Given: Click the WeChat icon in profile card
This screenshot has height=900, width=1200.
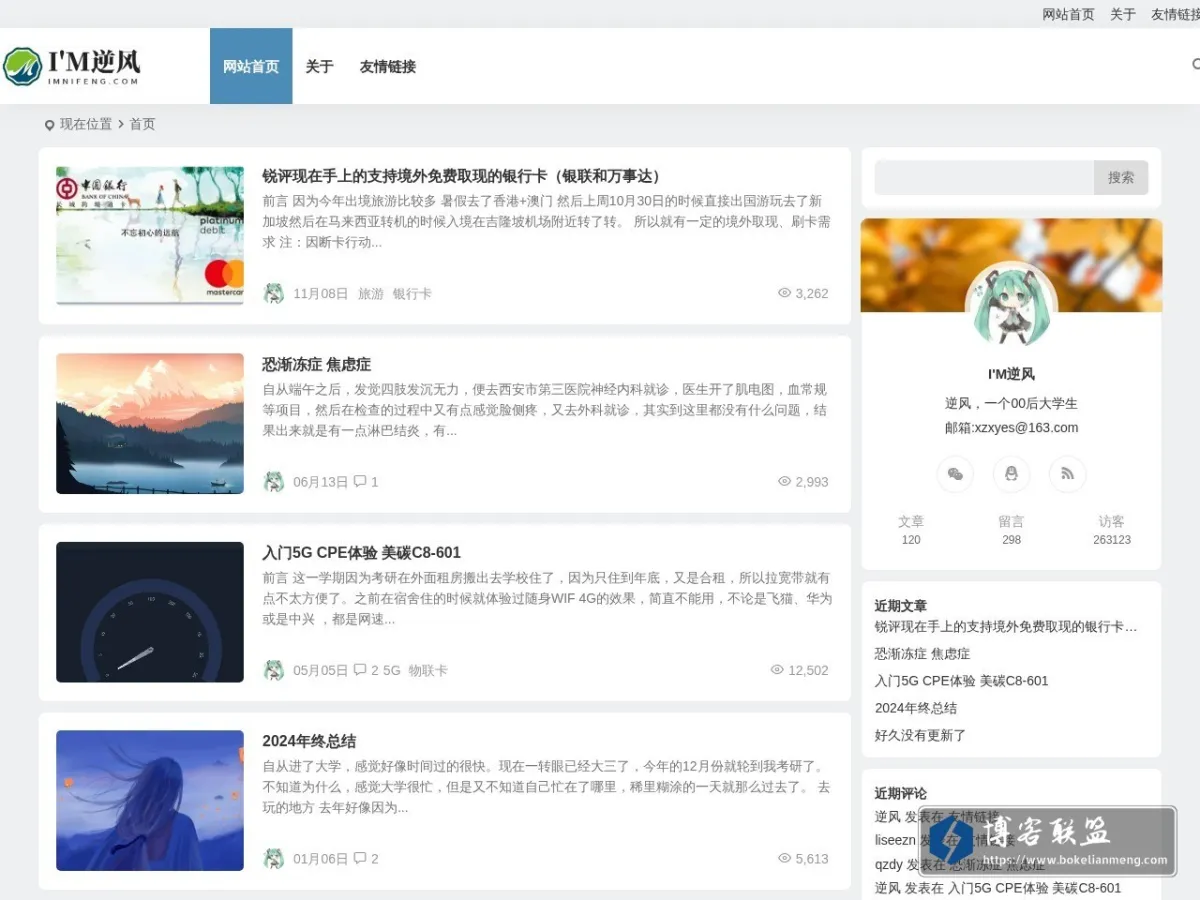Looking at the screenshot, I should (x=955, y=474).
